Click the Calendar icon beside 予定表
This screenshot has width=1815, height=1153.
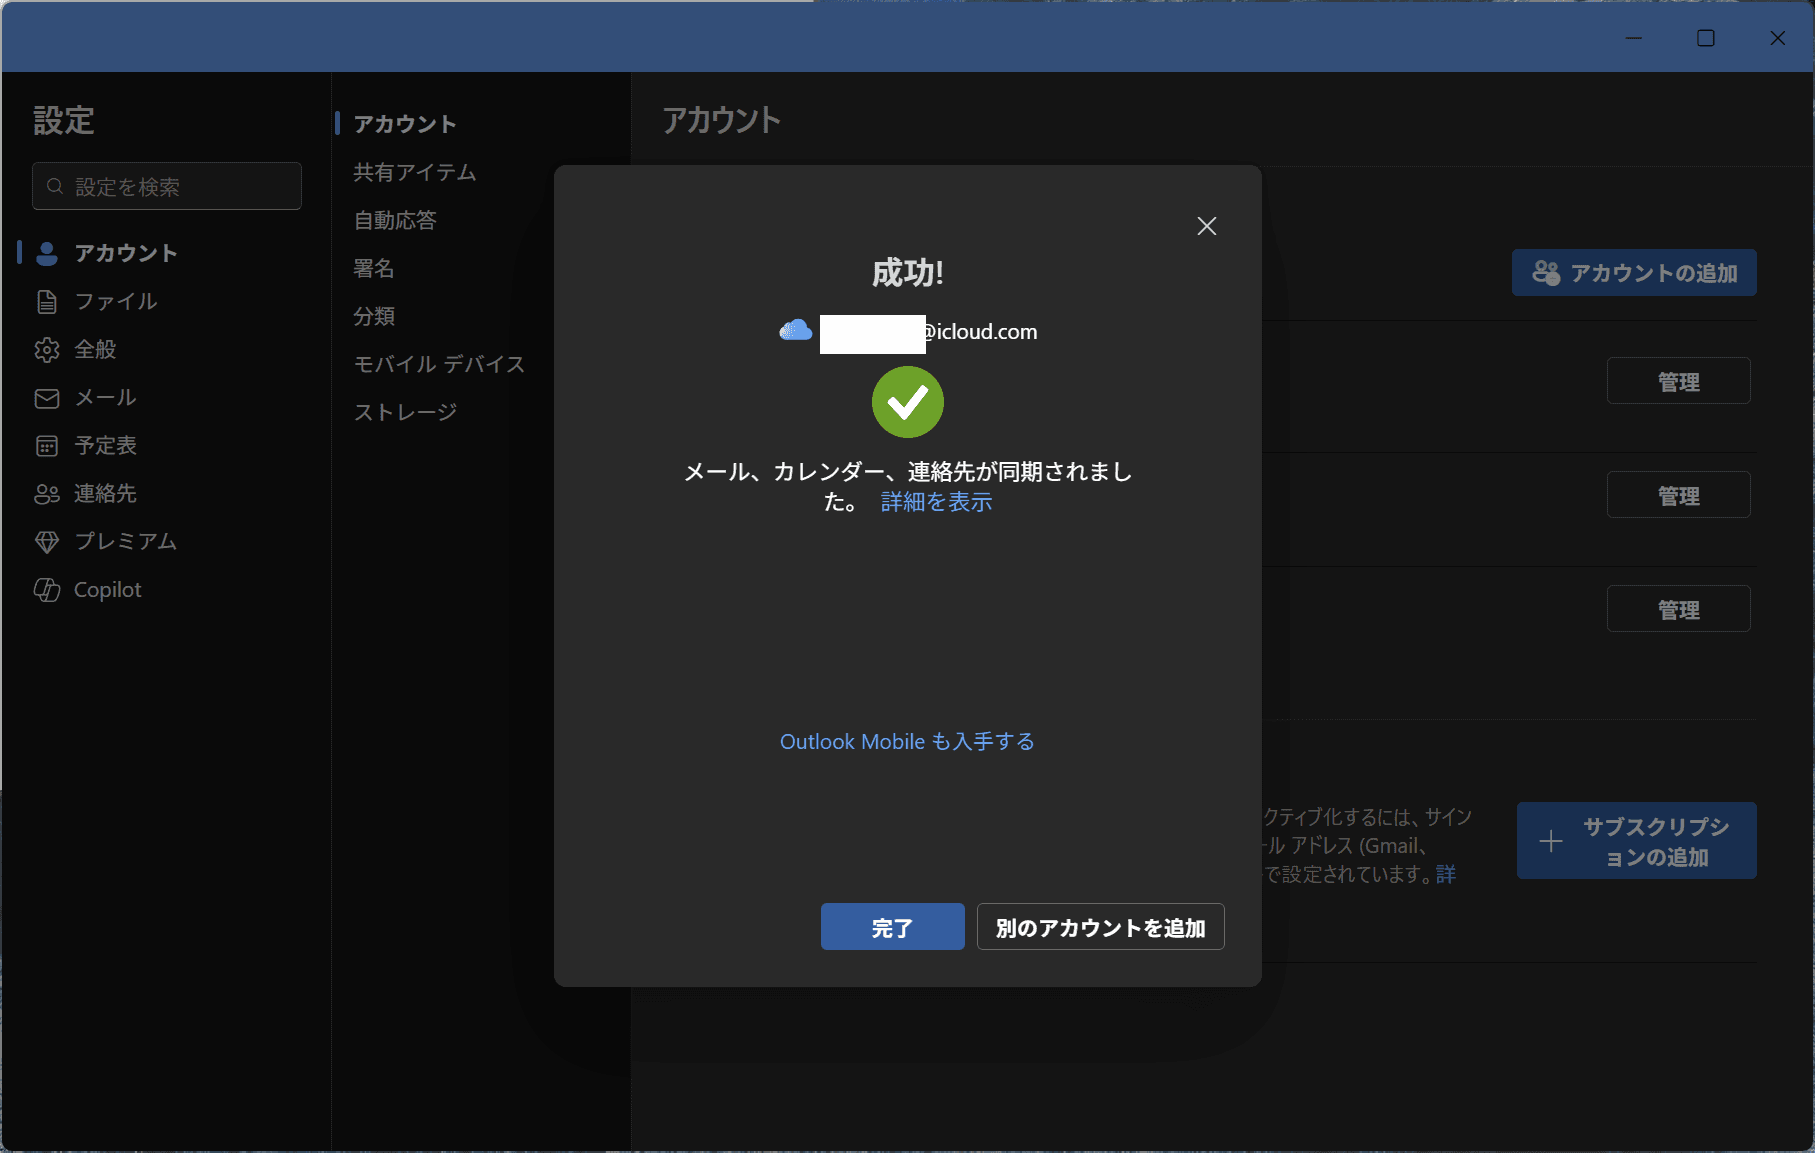[47, 446]
